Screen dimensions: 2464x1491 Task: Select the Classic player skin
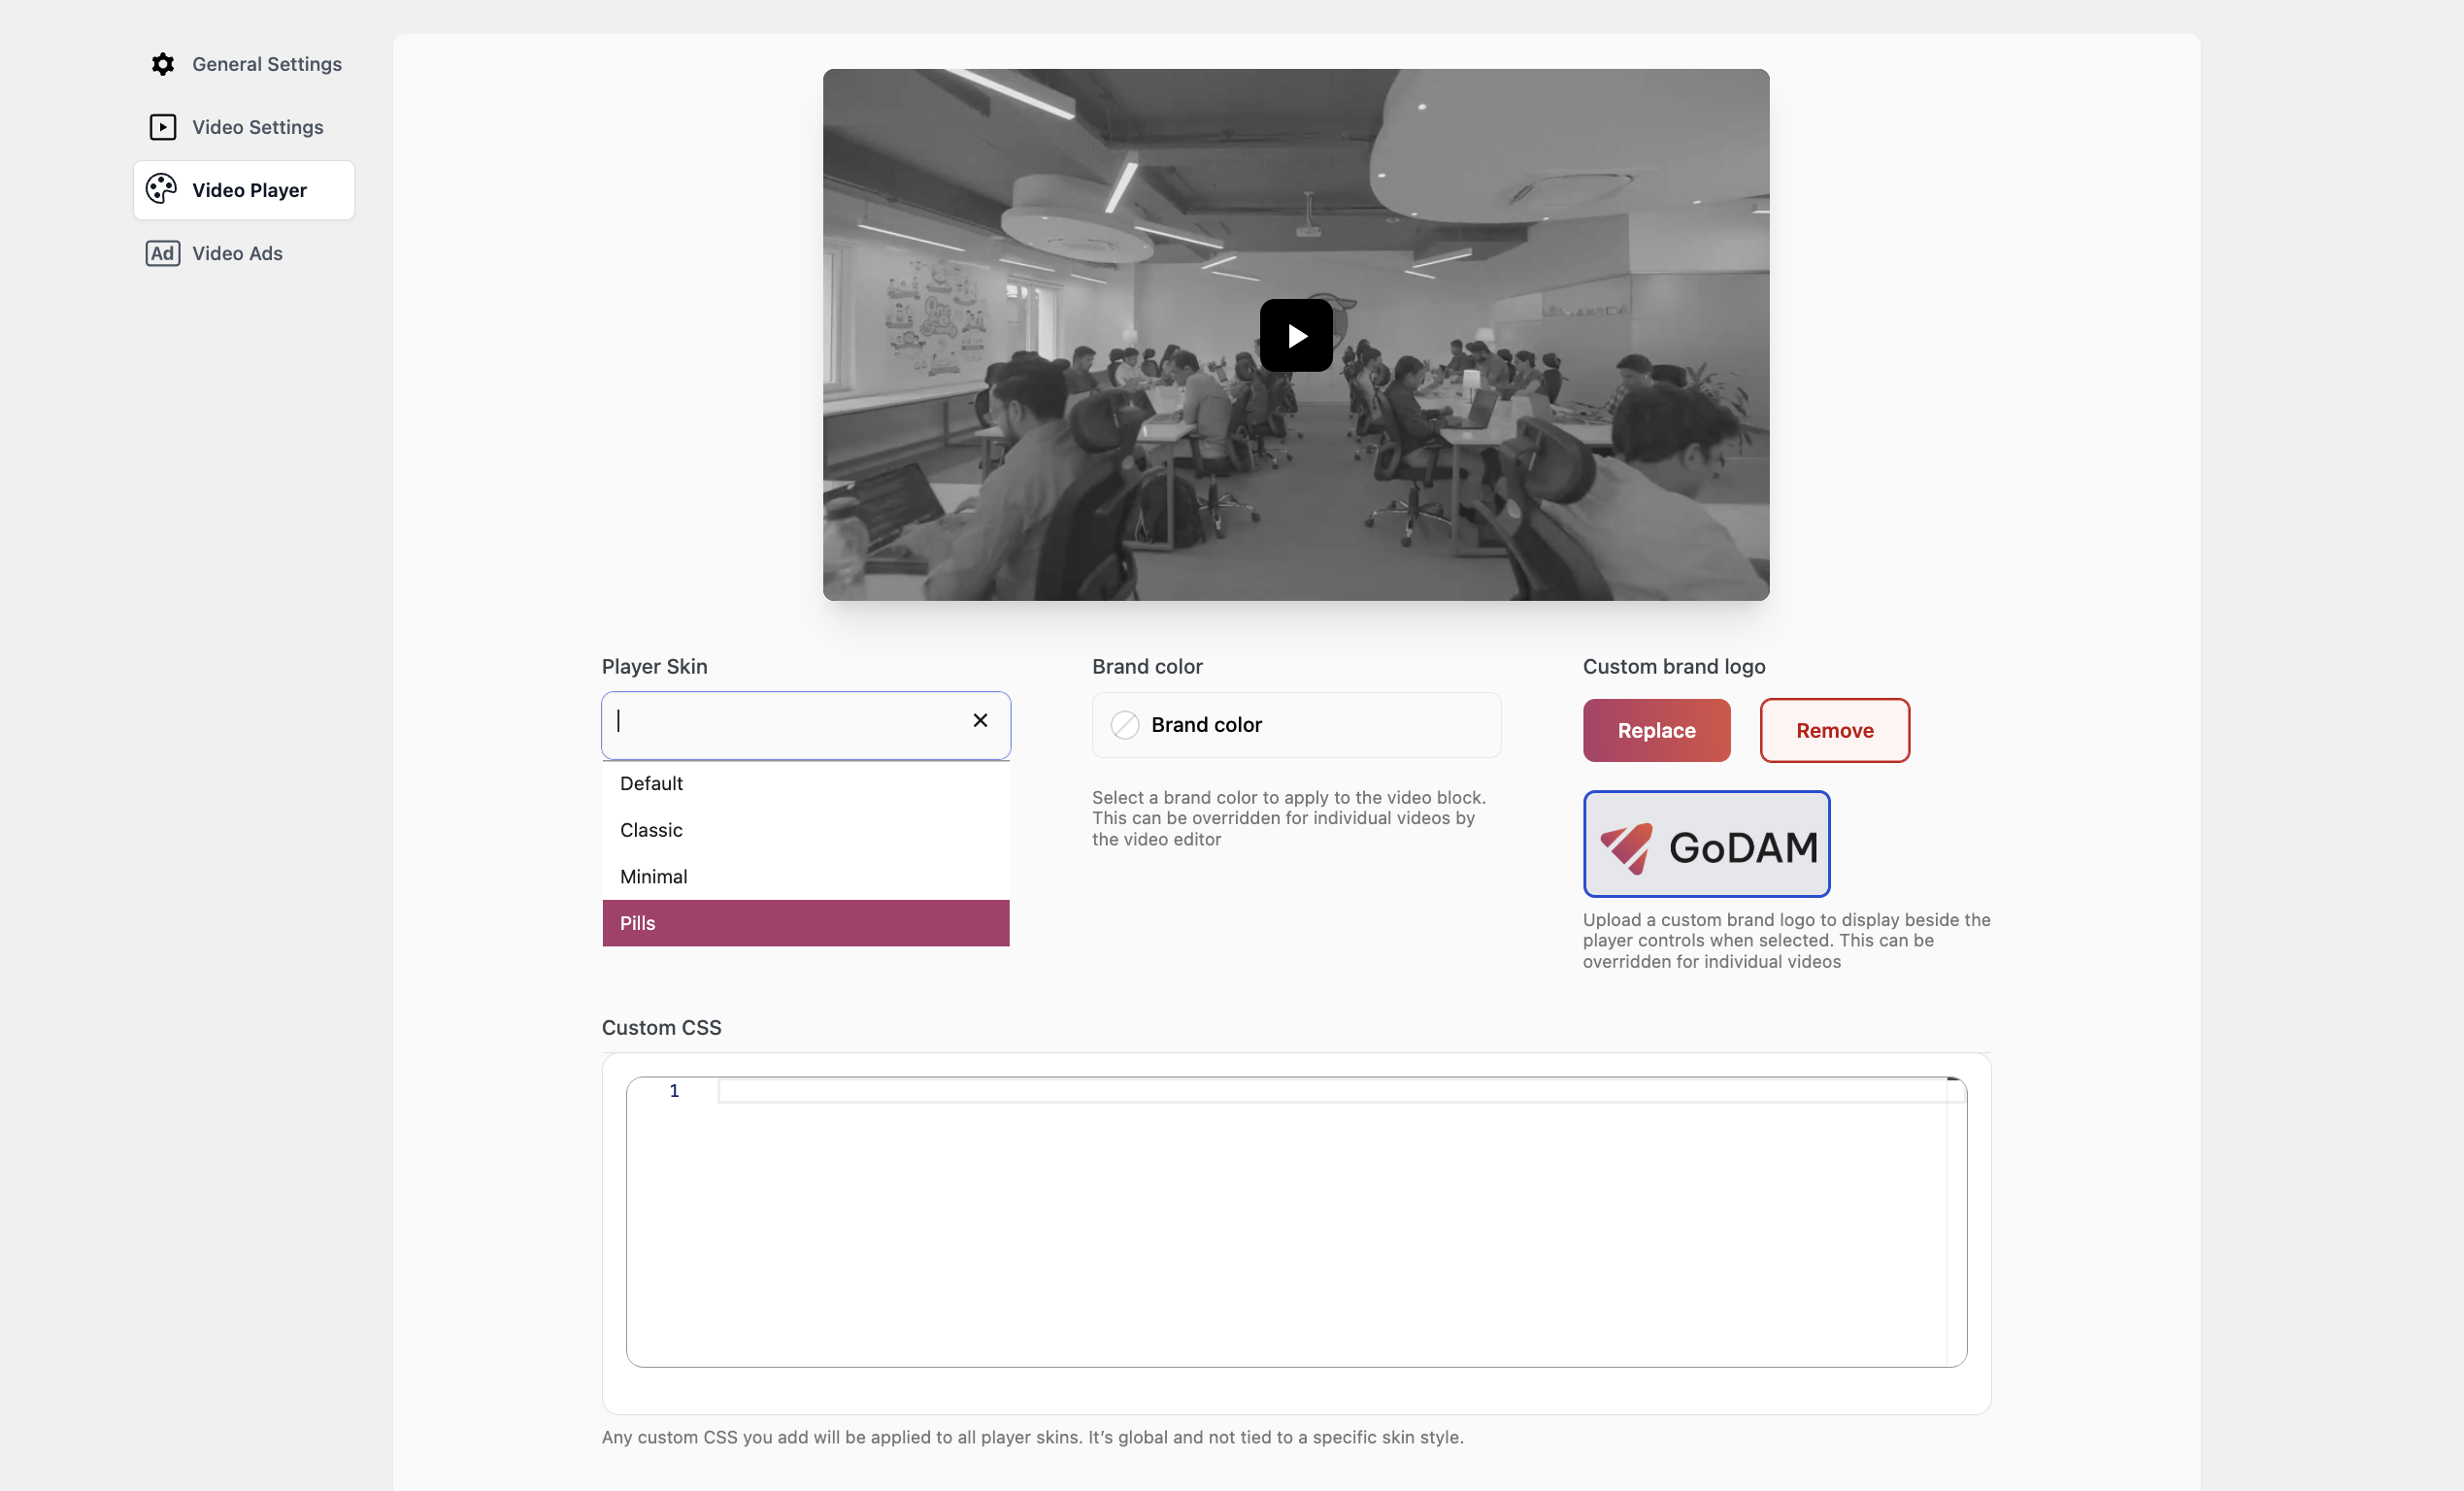coord(651,830)
